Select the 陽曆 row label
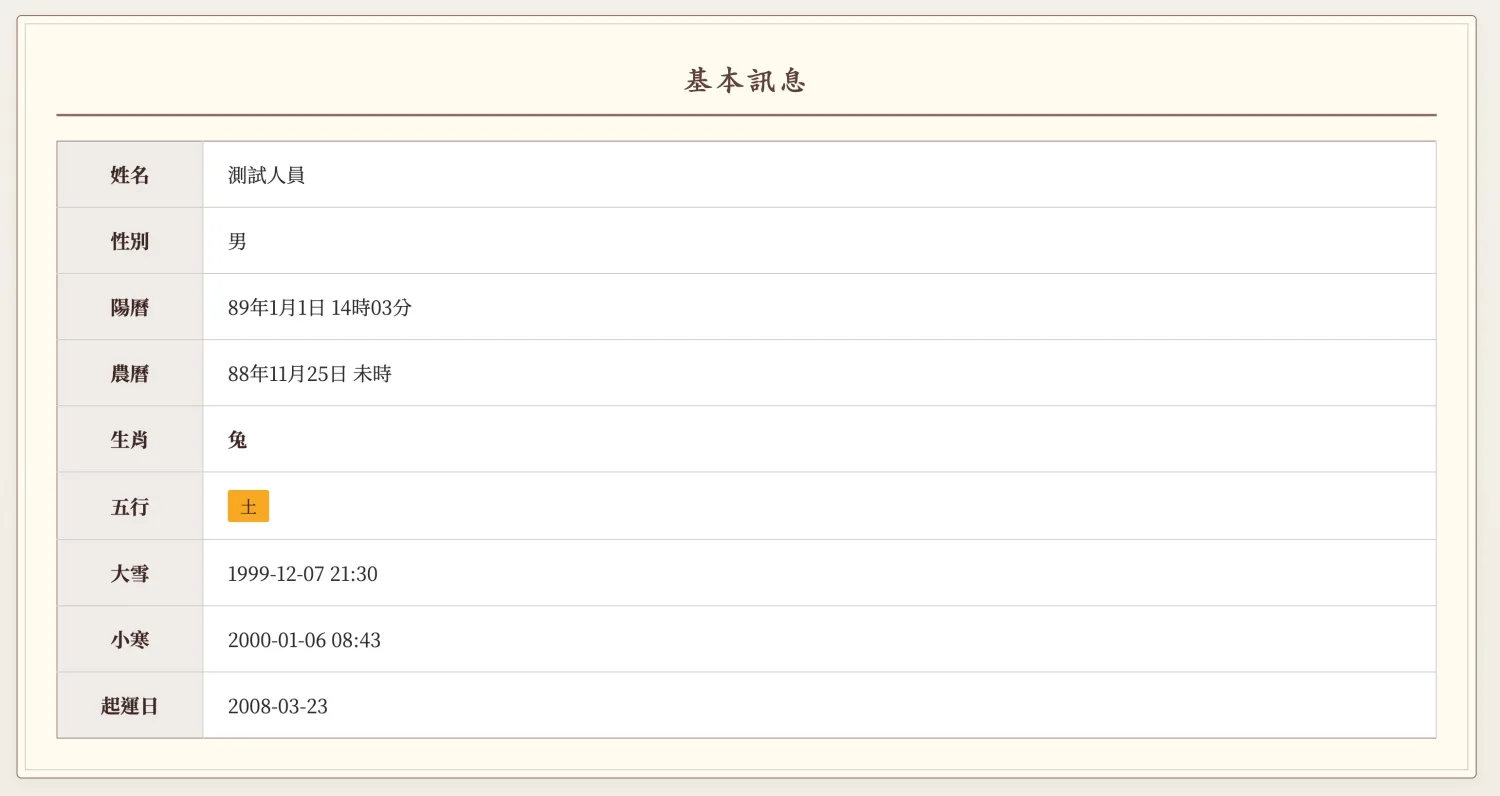The width and height of the screenshot is (1500, 796). [x=130, y=307]
